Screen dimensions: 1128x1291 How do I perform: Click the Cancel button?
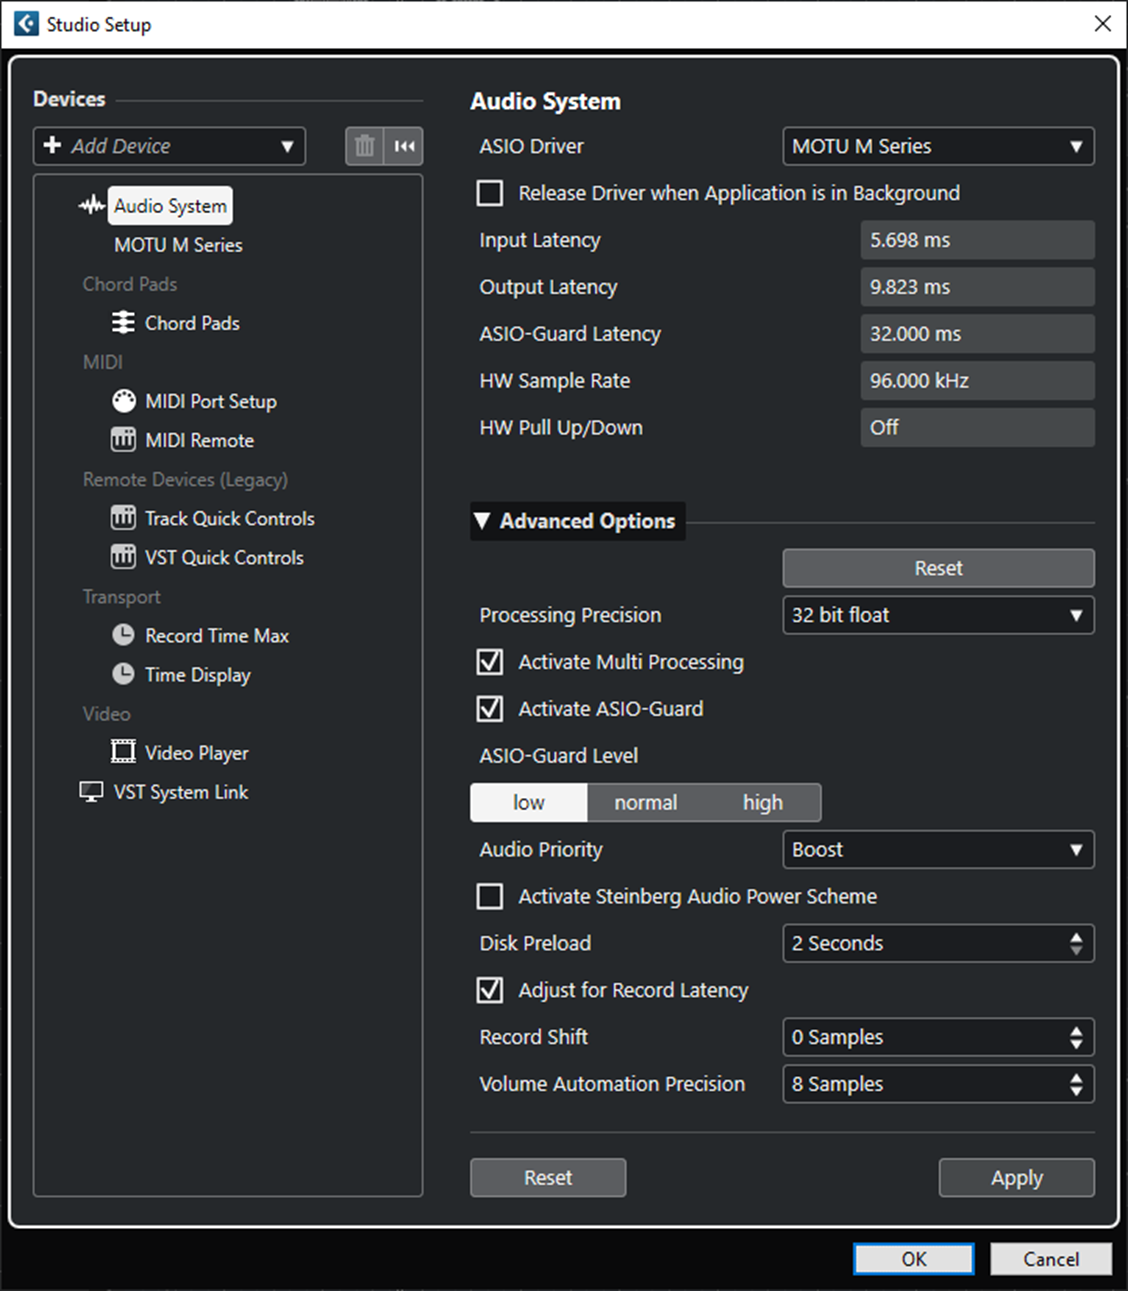1051,1259
